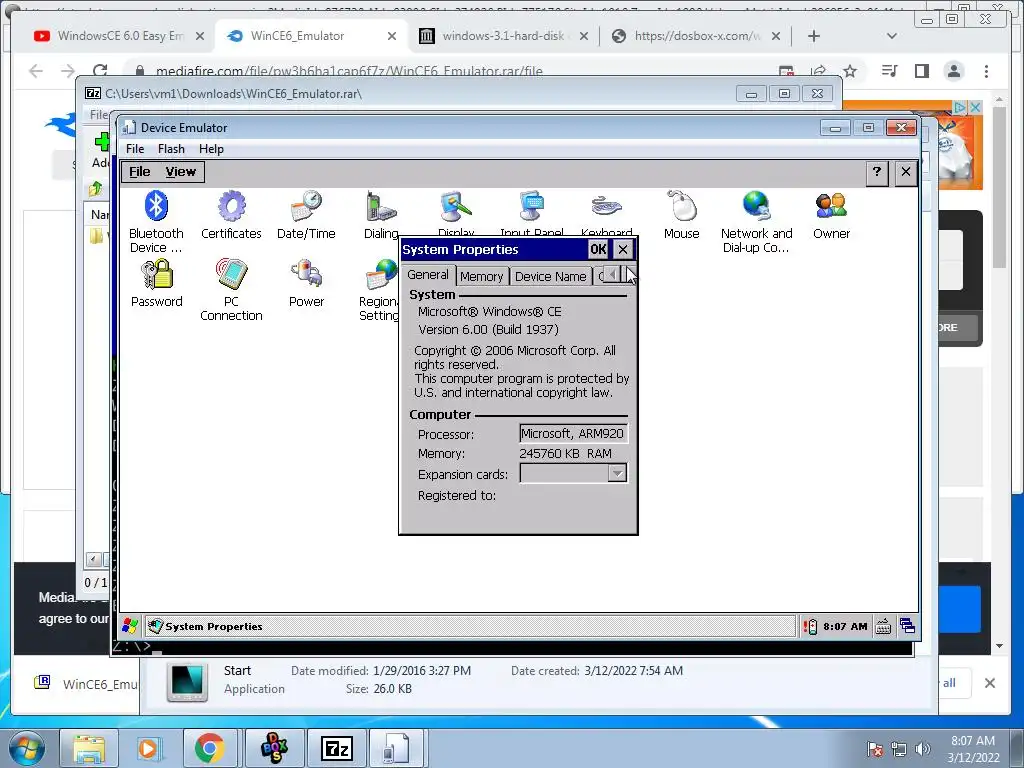The width and height of the screenshot is (1024, 768).
Task: Click the CE taskbar show desktop icon
Action: pyautogui.click(x=907, y=626)
